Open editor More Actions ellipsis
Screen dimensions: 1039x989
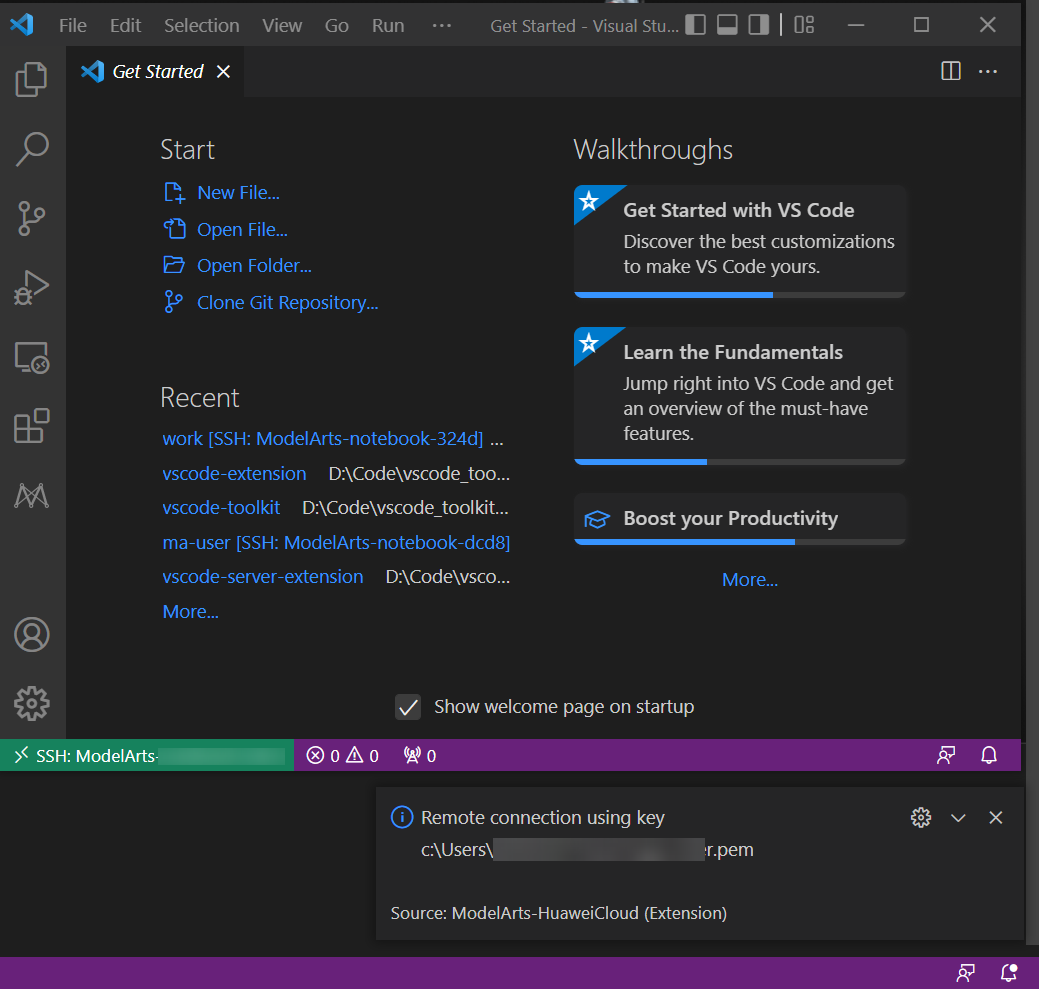point(988,71)
